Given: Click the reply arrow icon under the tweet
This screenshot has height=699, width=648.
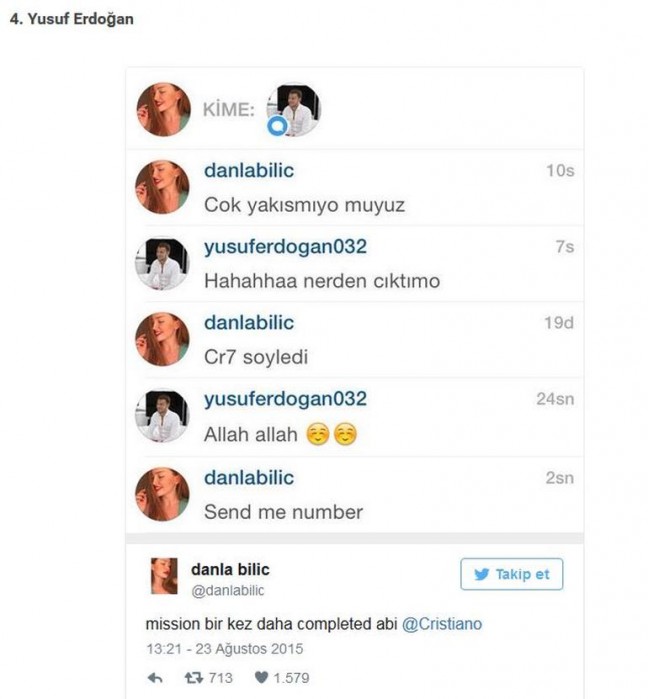Looking at the screenshot, I should click(155, 678).
